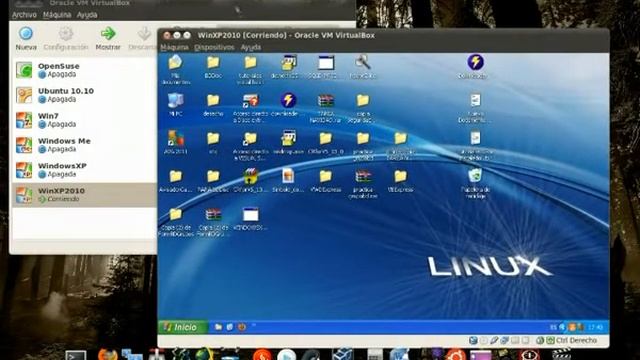Select the Win7 virtual machine
Image resolution: width=640 pixels, height=360 pixels.
84,120
